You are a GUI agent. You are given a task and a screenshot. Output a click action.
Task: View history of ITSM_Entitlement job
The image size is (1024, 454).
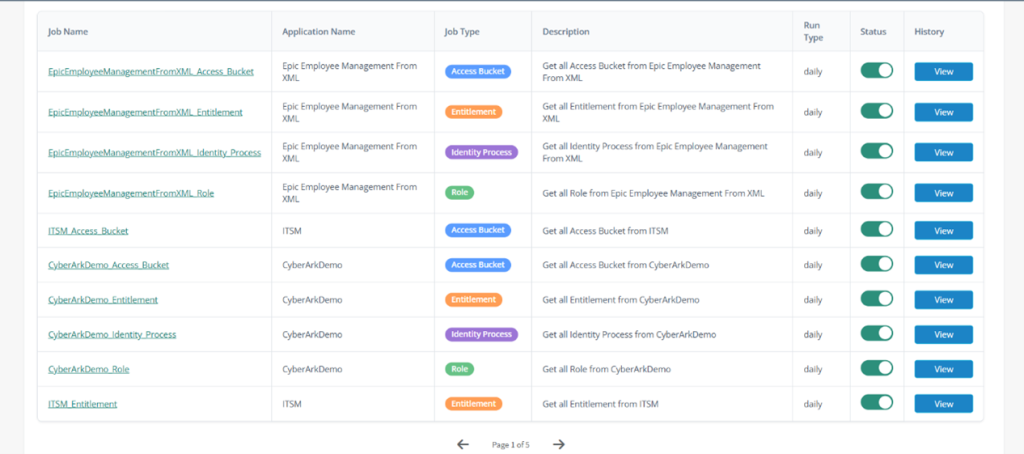tap(943, 404)
